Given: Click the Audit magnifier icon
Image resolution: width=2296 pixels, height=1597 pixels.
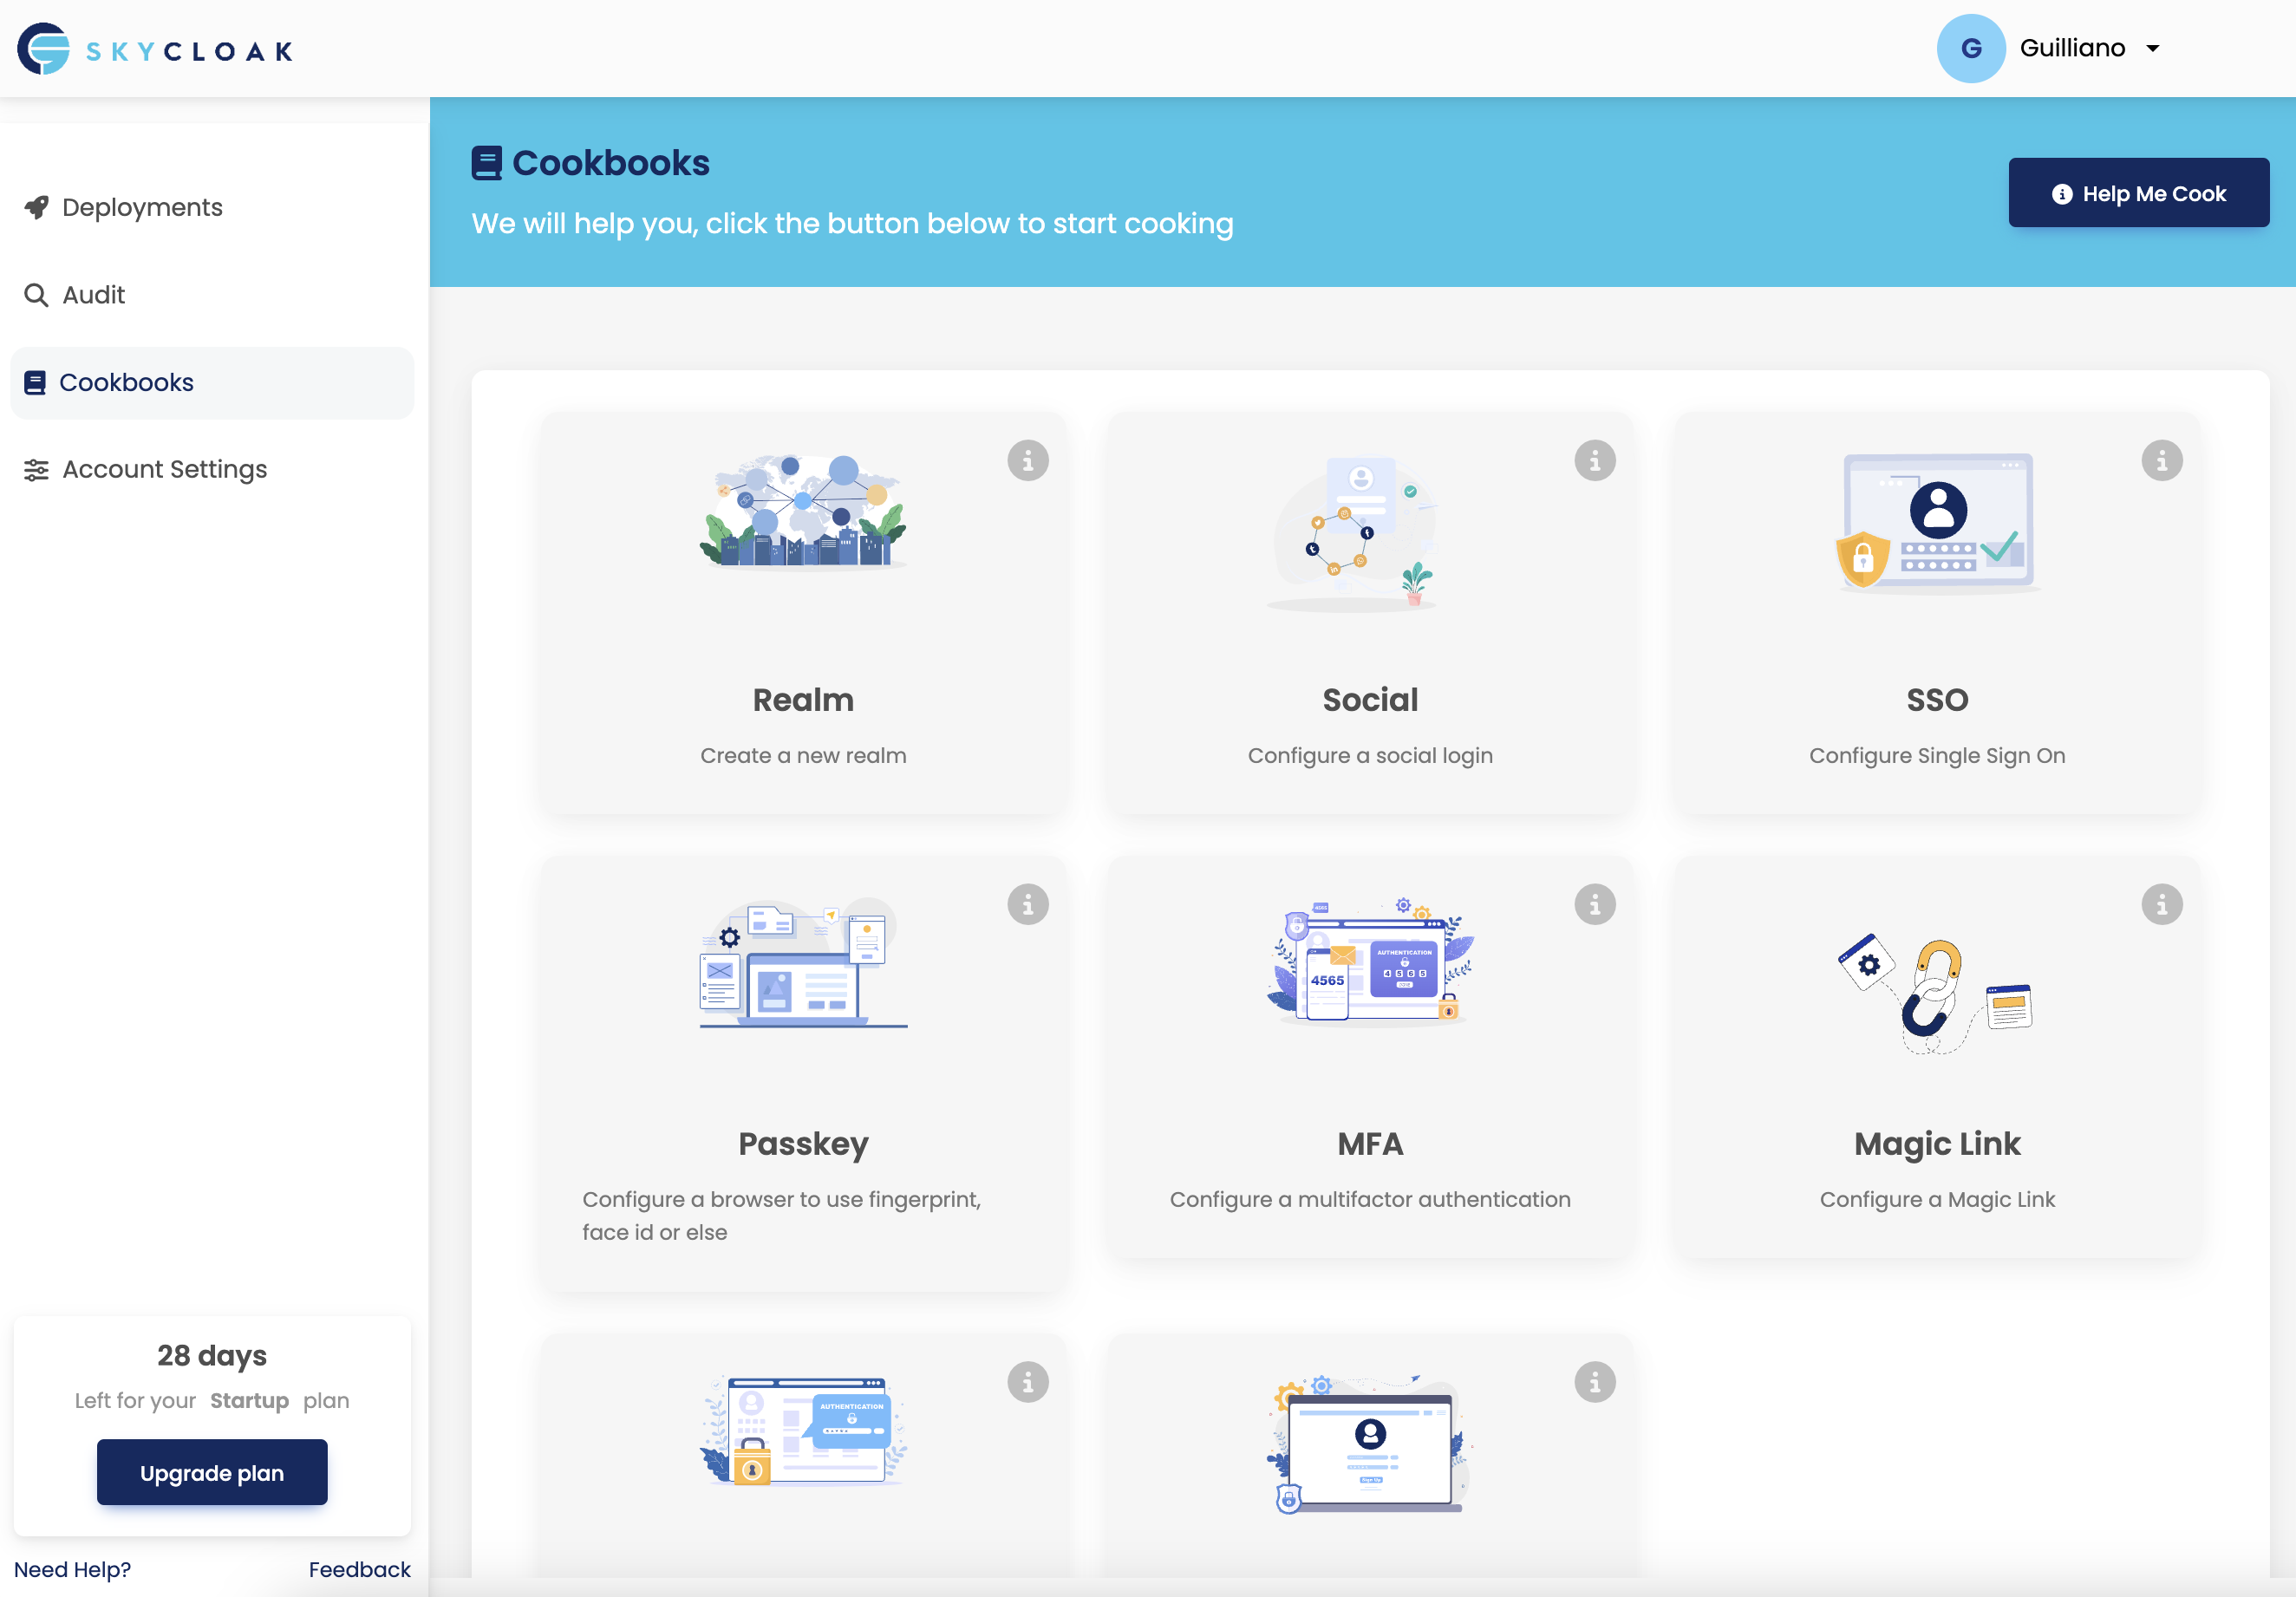Looking at the screenshot, I should pos(36,295).
